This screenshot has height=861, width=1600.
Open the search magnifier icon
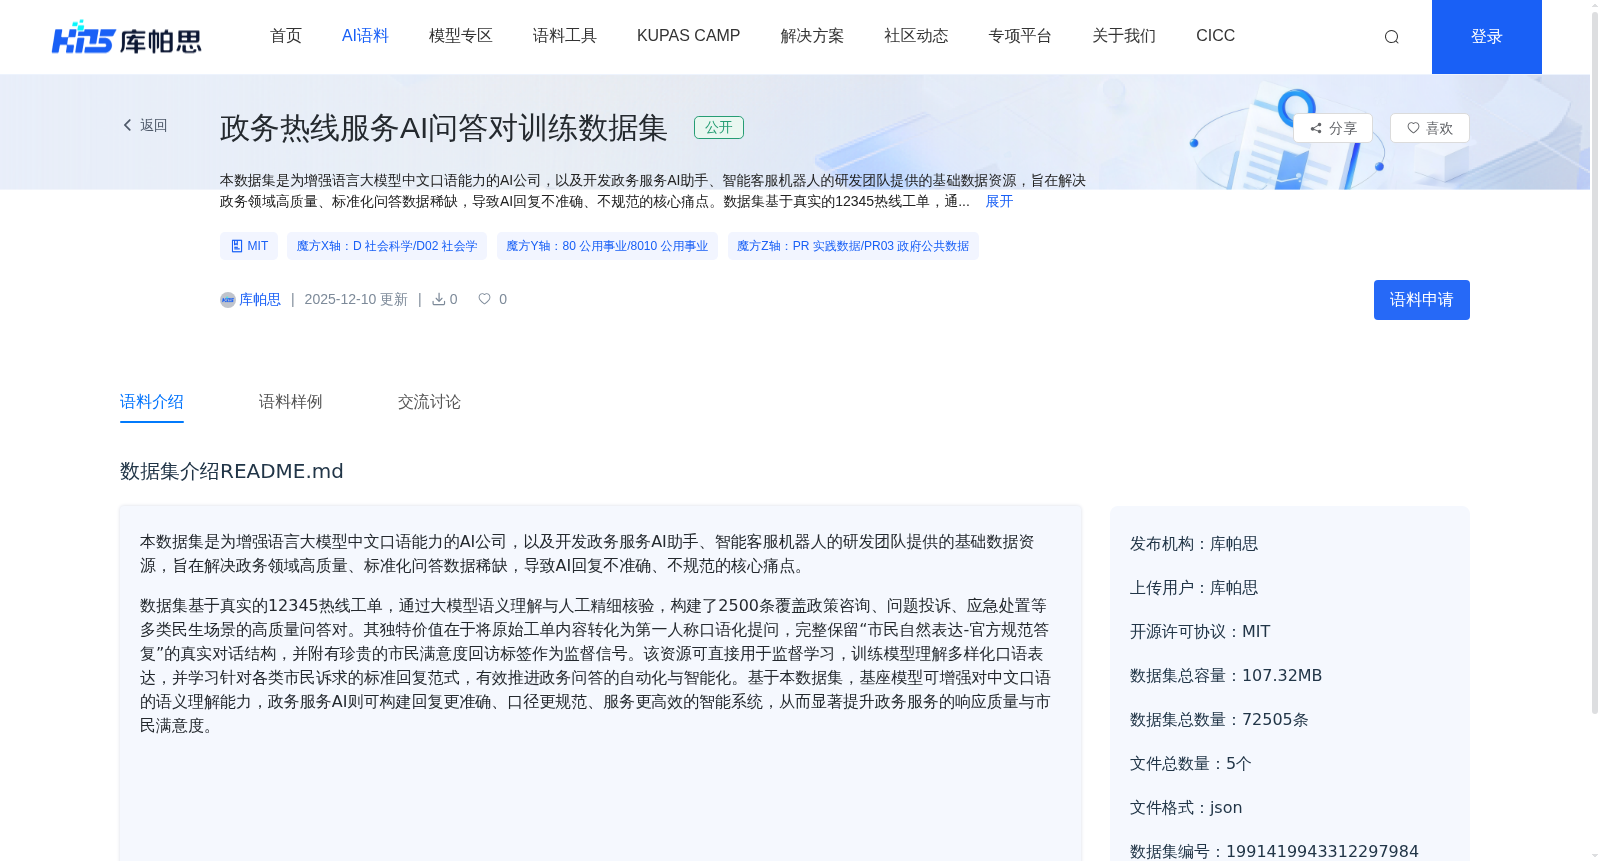(x=1391, y=37)
